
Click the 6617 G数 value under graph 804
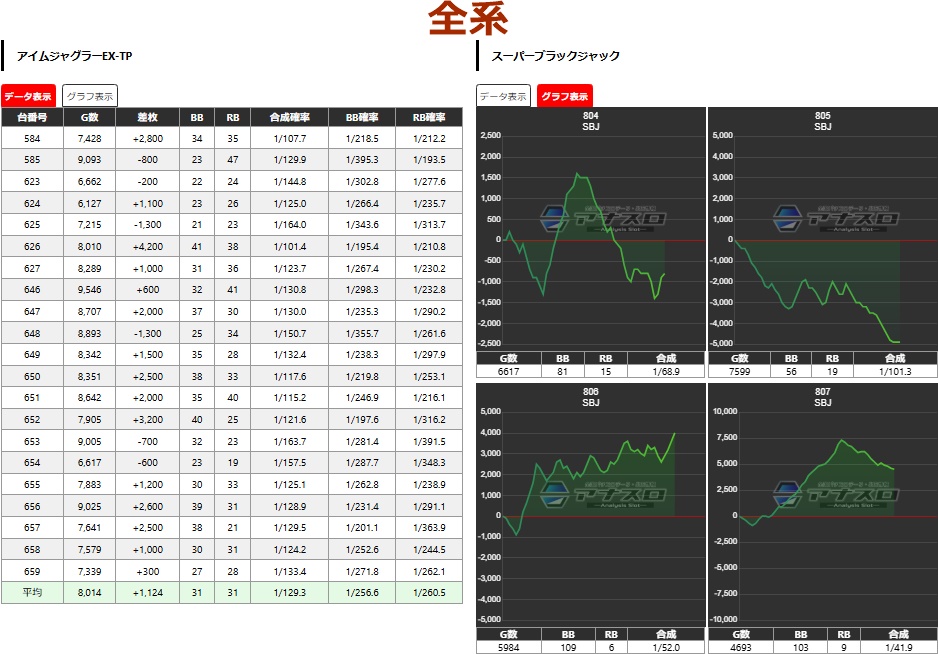[508, 372]
